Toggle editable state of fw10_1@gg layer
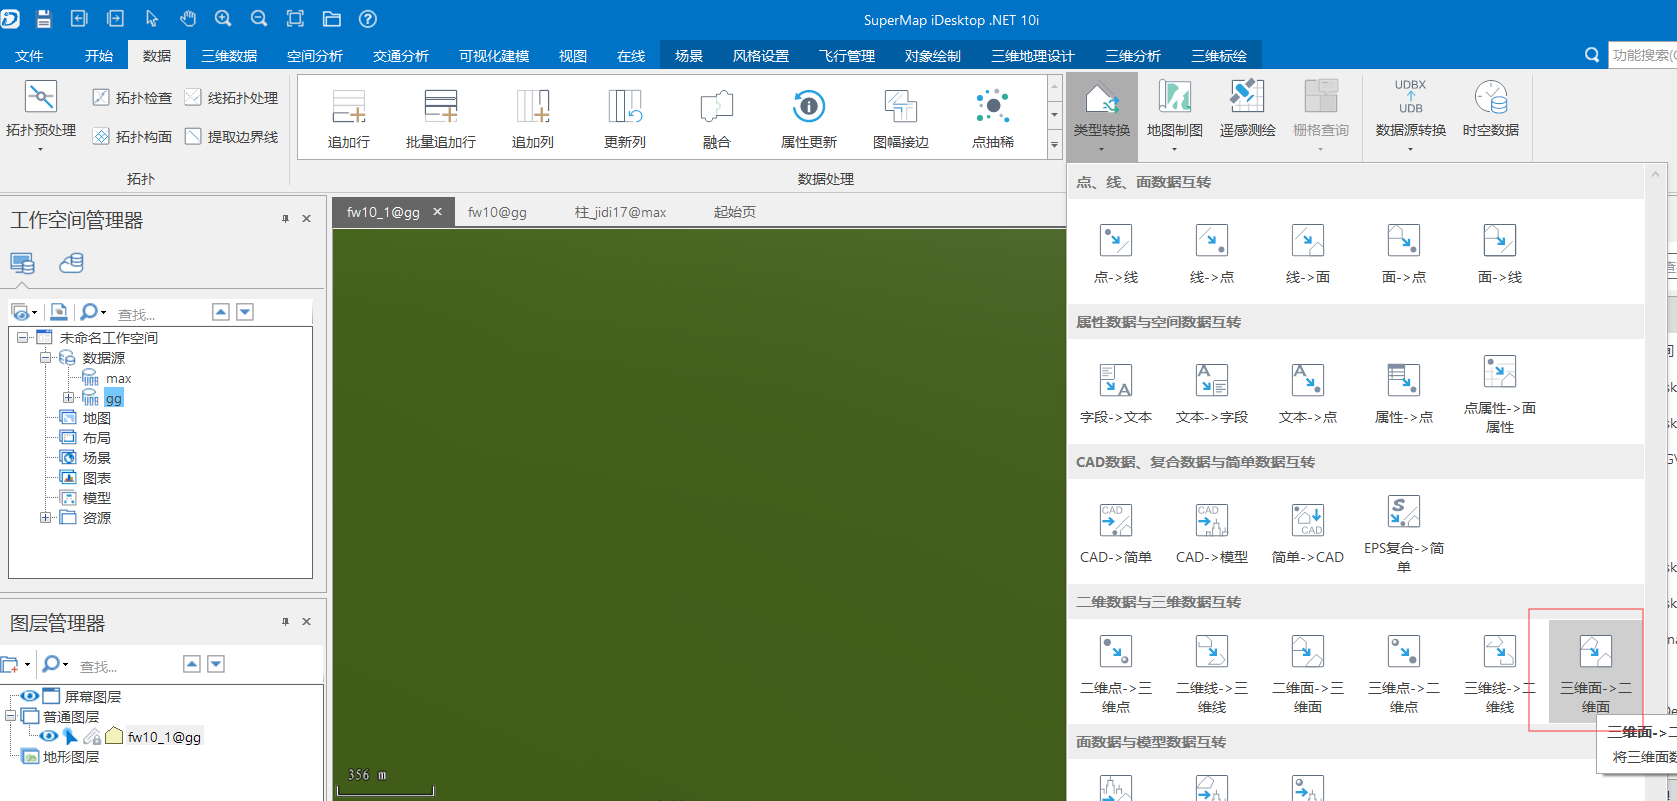Screen dimensions: 1677x801 pyautogui.click(x=92, y=736)
